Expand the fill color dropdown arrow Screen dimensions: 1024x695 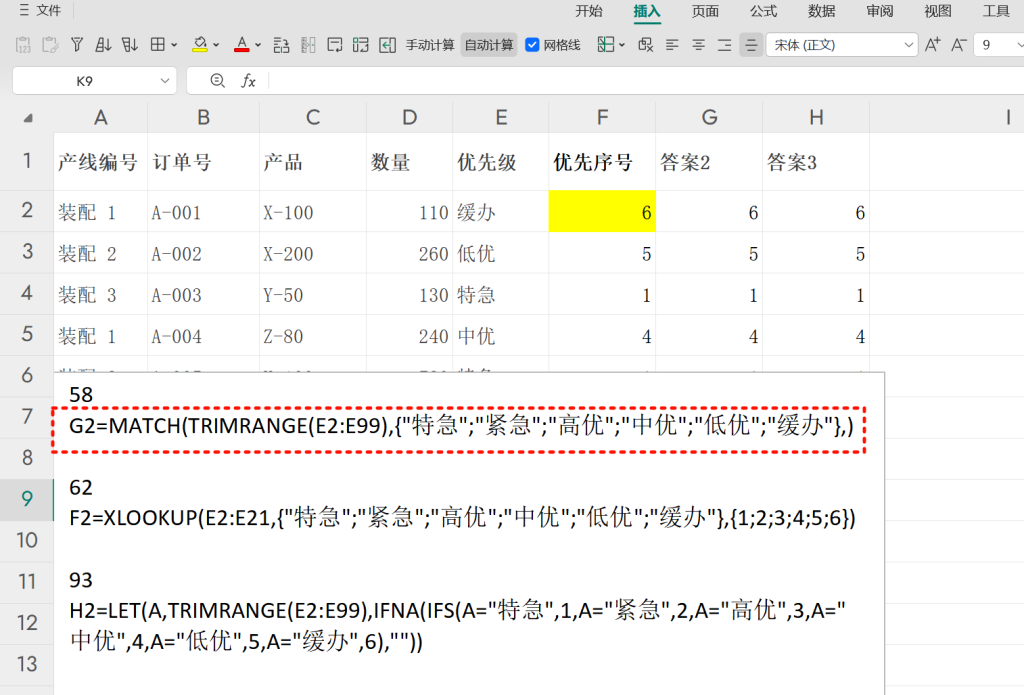pos(216,45)
